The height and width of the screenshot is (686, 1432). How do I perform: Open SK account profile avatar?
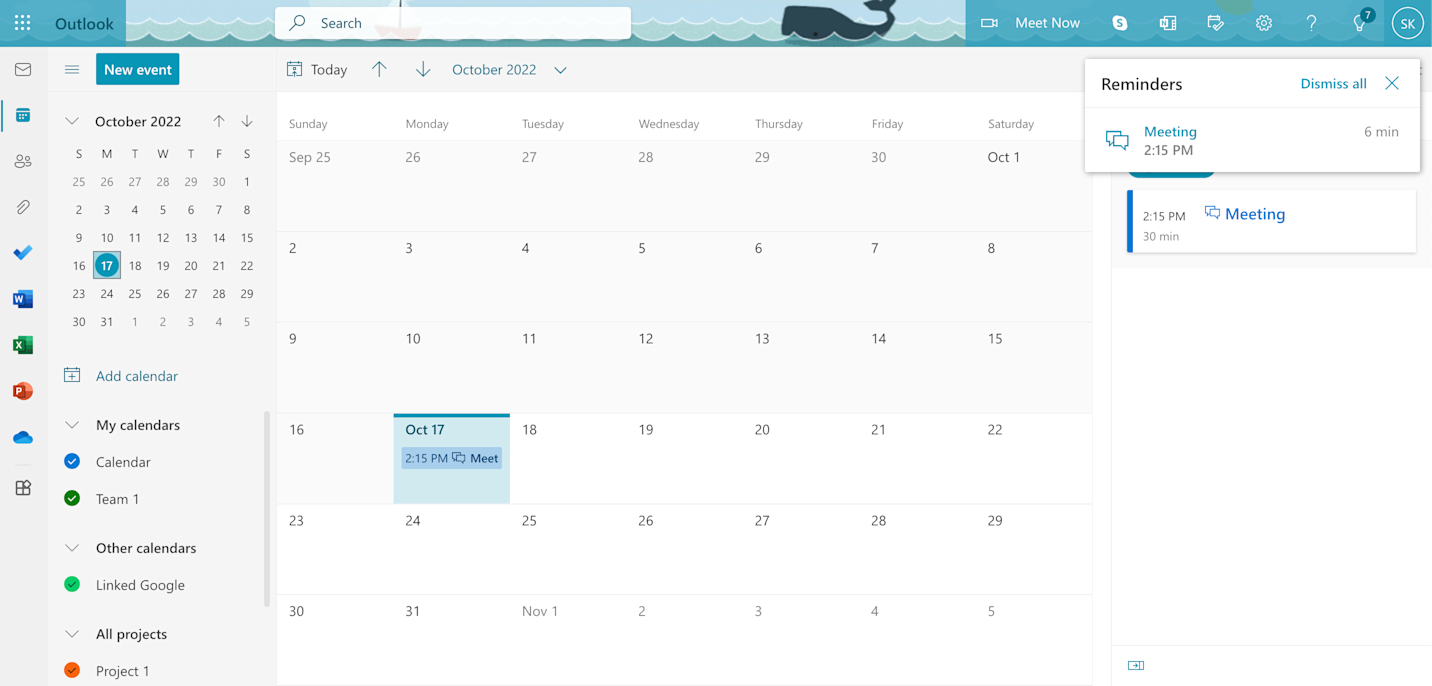[x=1407, y=23]
